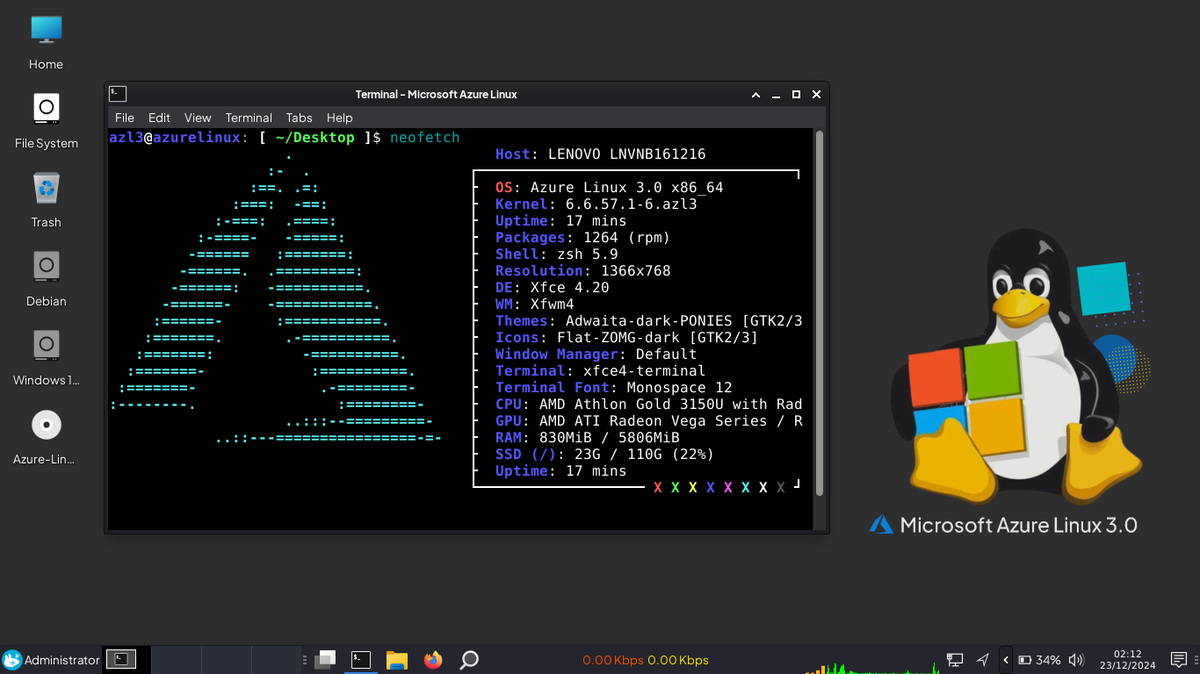The height and width of the screenshot is (674, 1200).
Task: Click the 'Shell: zsh 5.9' line
Action: (x=557, y=254)
